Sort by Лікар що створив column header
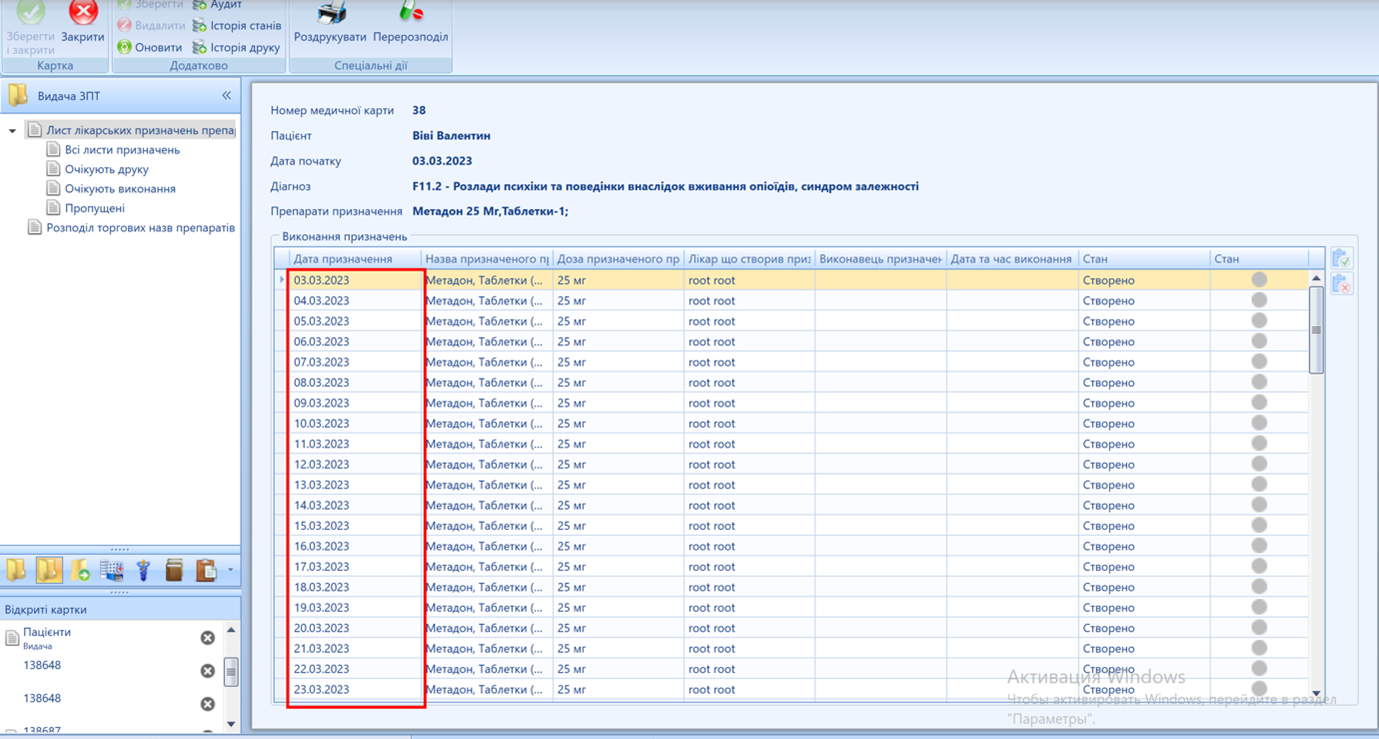 click(x=750, y=259)
